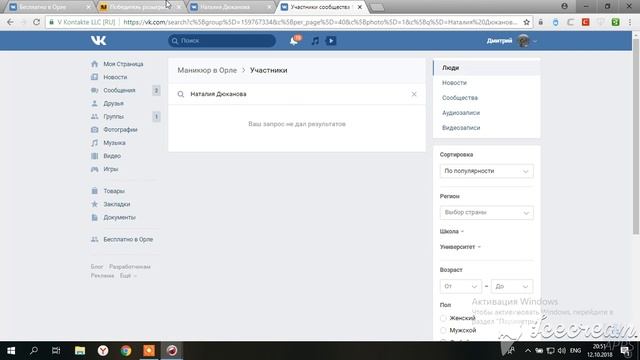Image resolution: width=640 pixels, height=360 pixels.
Task: Click the Фотографии camera icon
Action: (x=95, y=130)
